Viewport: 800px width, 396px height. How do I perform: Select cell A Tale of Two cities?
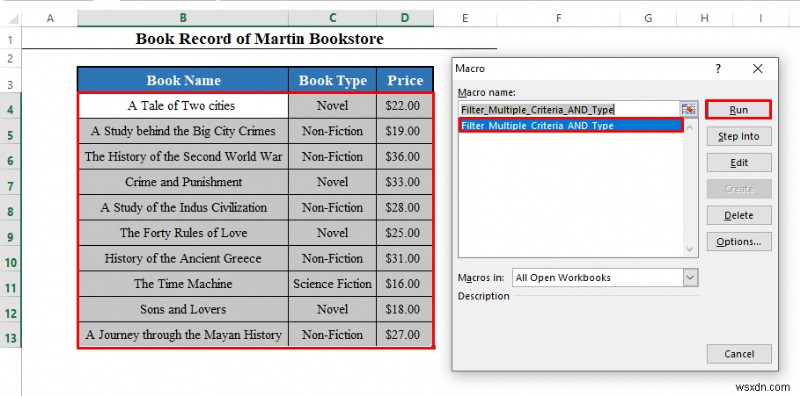(x=183, y=106)
